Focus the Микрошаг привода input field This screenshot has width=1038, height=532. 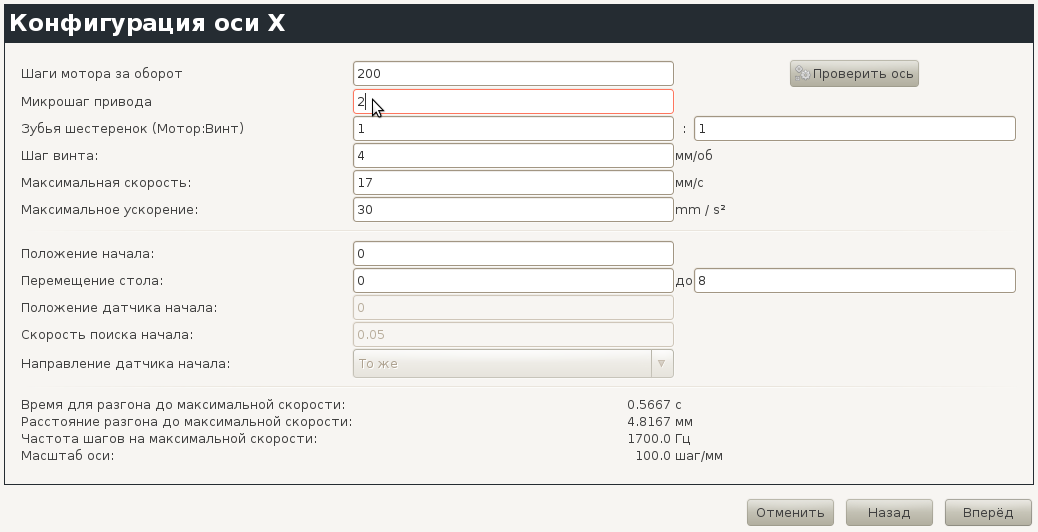pyautogui.click(x=513, y=102)
